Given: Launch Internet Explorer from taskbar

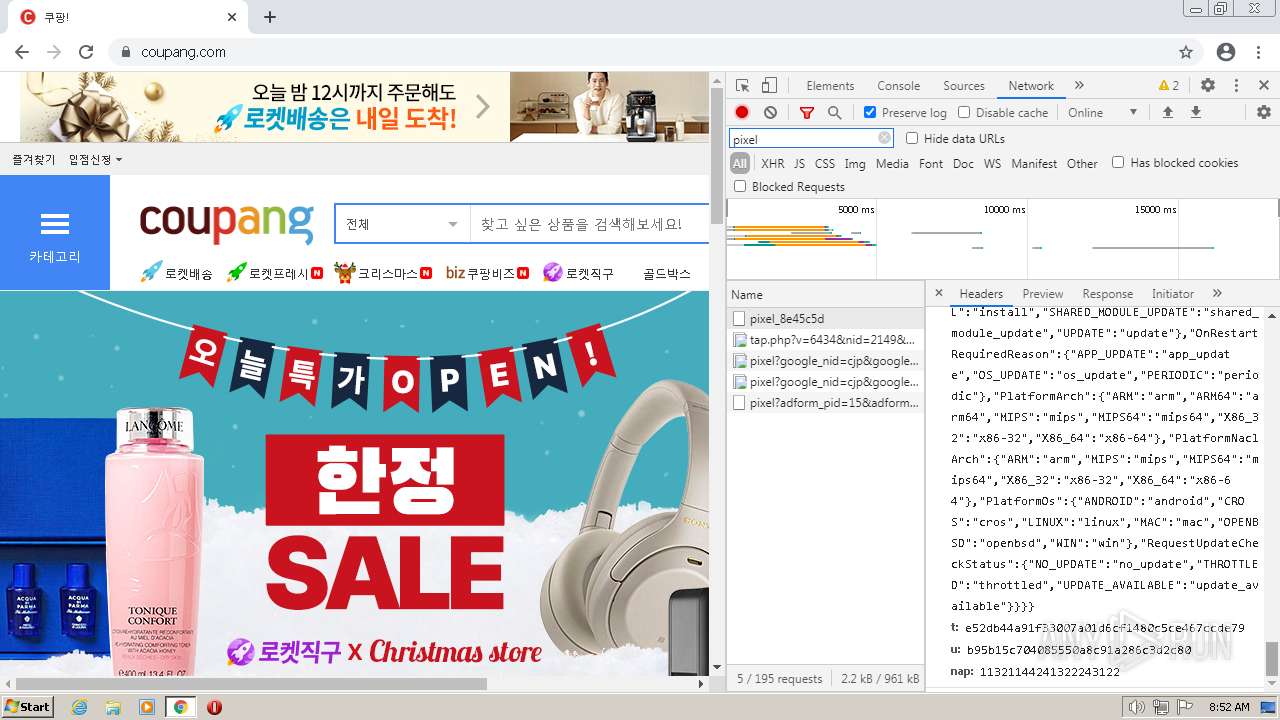Looking at the screenshot, I should [x=79, y=707].
